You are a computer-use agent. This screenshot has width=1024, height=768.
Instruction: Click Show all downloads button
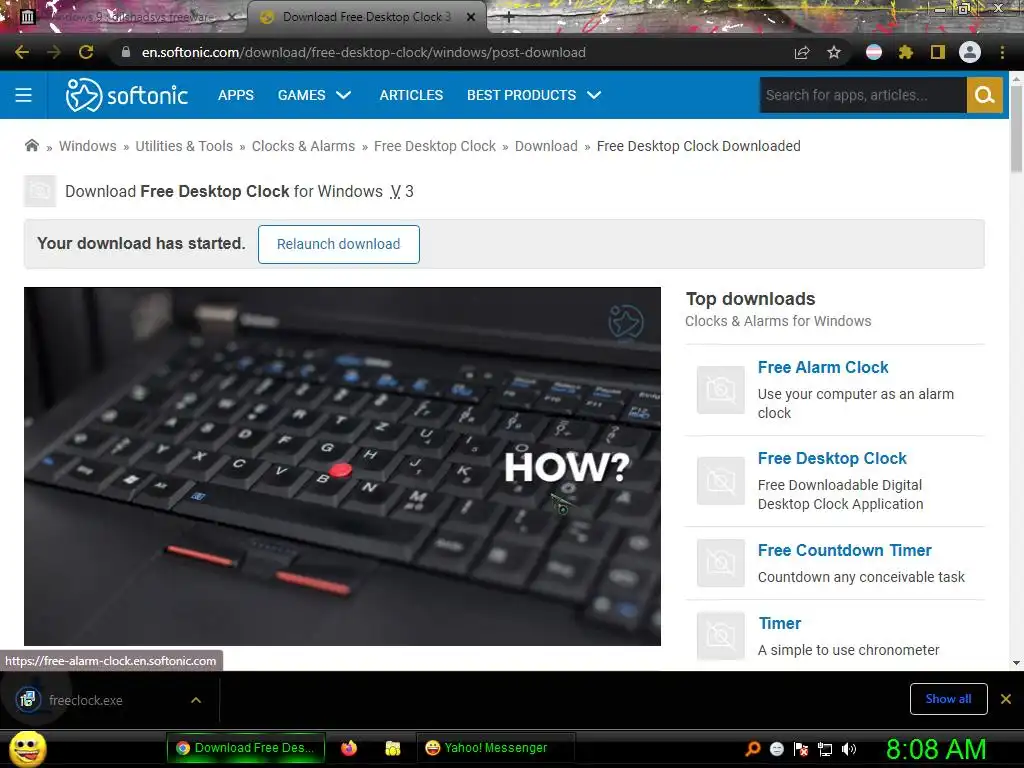pos(948,699)
